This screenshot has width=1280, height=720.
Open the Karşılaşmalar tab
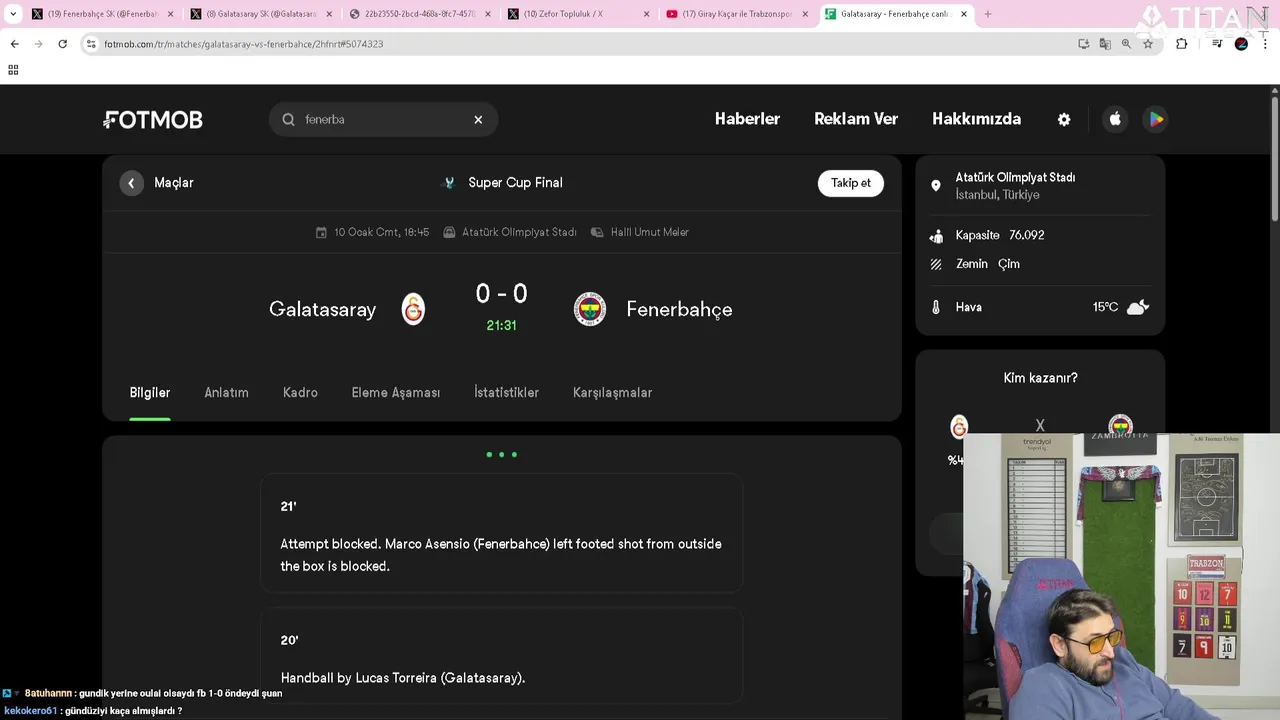coord(612,393)
